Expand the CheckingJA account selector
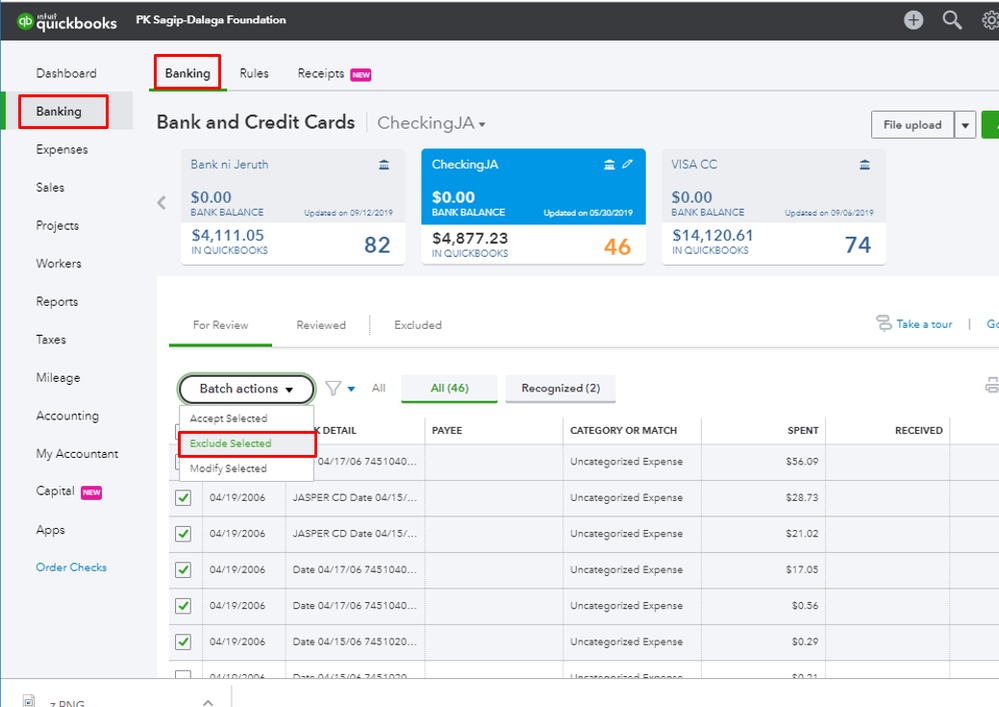Viewport: 999px width, 707px height. [x=431, y=123]
